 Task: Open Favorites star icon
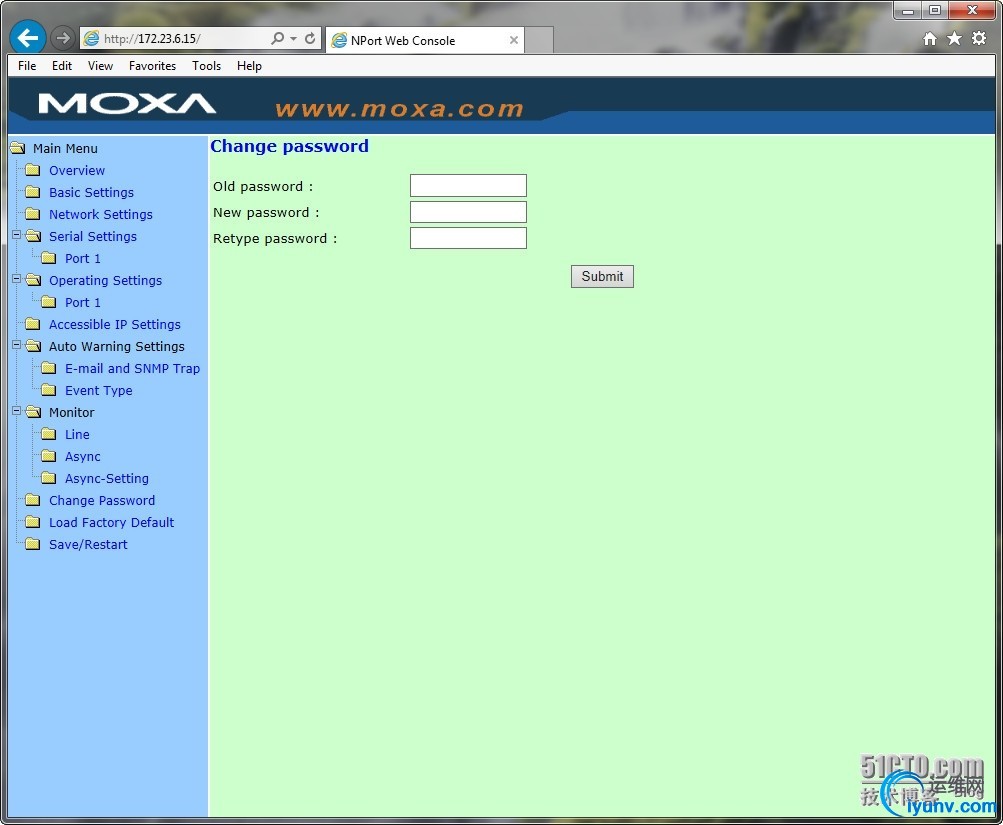click(x=954, y=39)
